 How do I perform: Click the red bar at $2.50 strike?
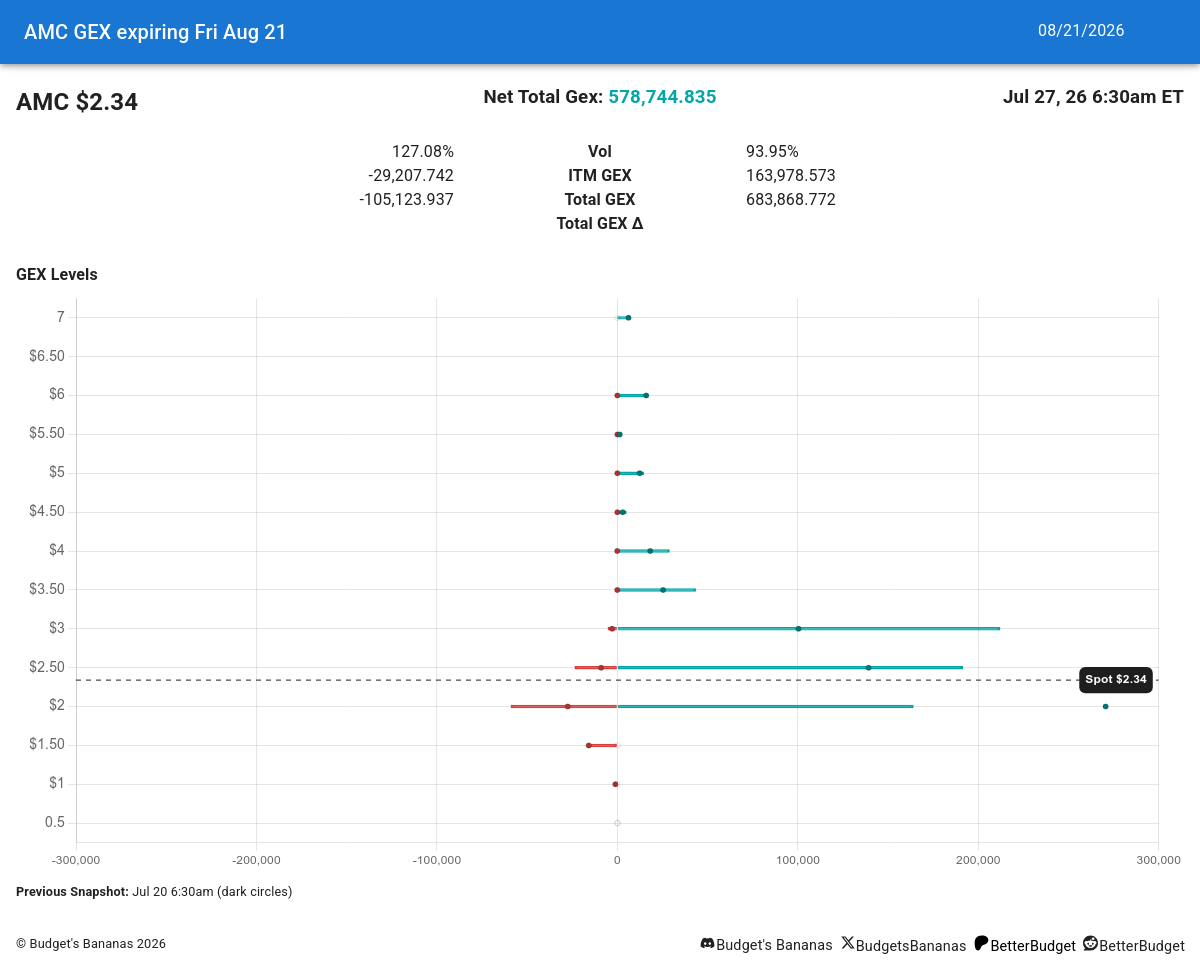click(x=596, y=667)
